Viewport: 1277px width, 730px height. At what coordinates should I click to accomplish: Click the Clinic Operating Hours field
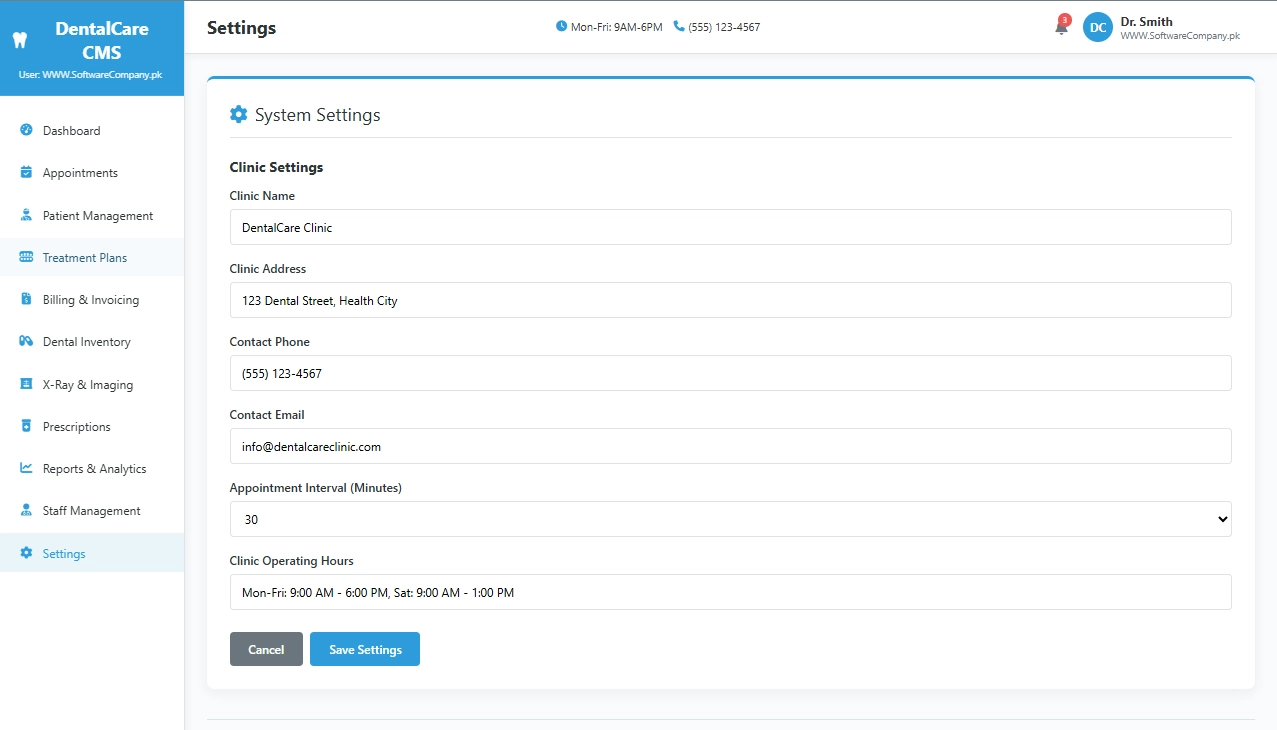click(730, 592)
